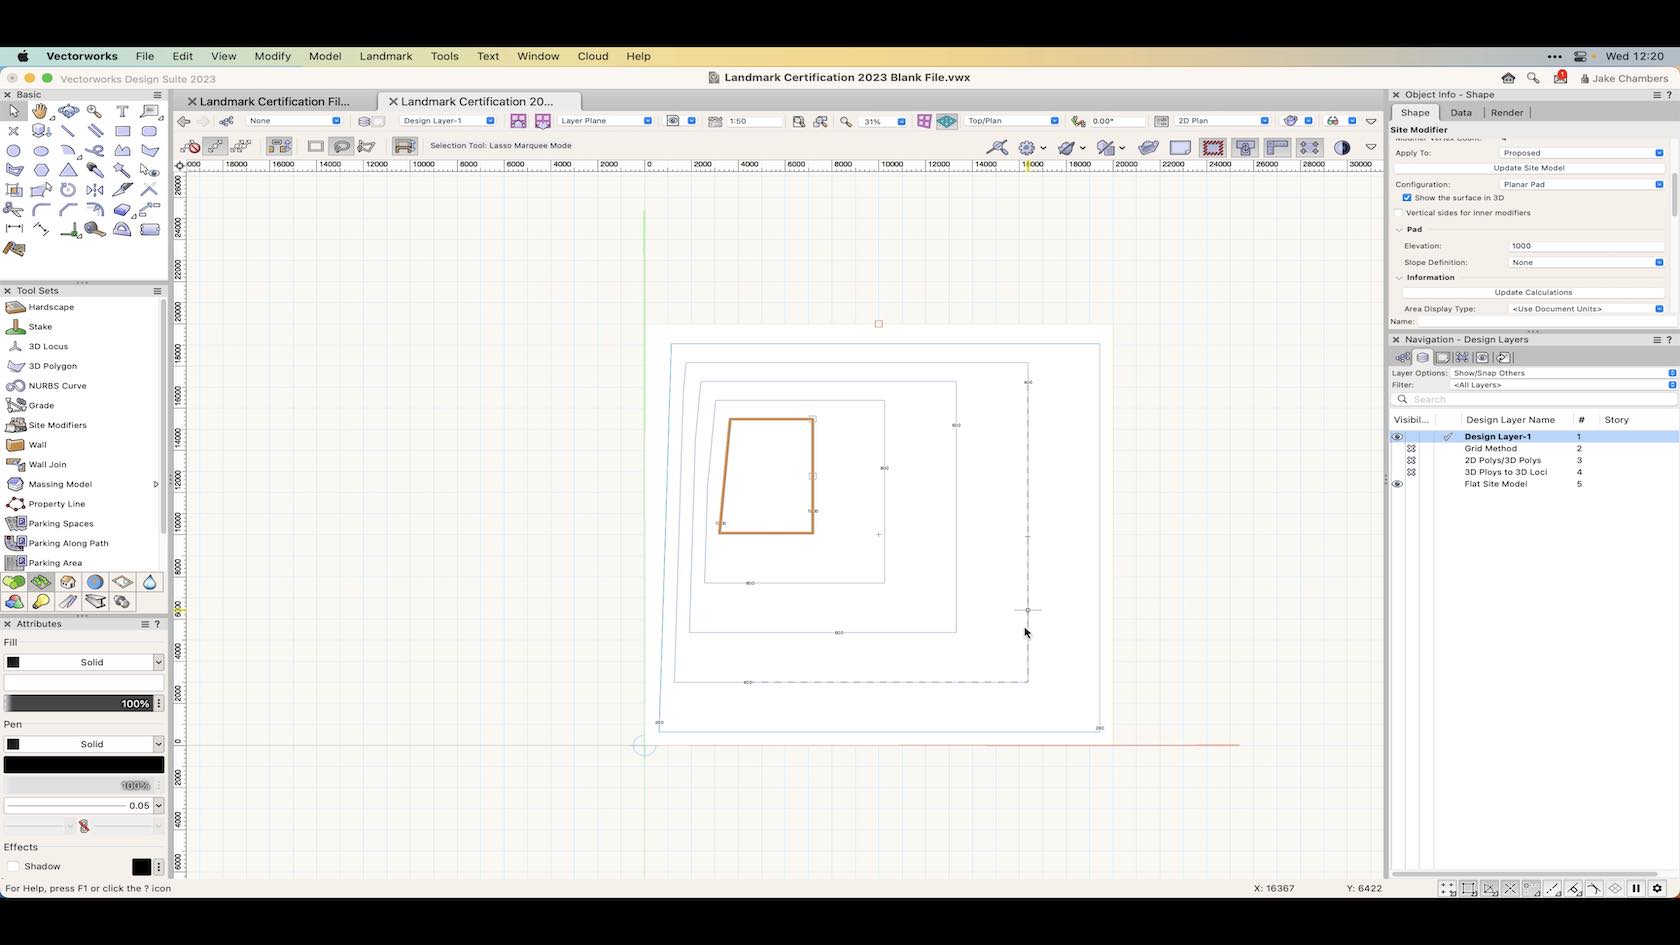Select the Massing Model tool
Viewport: 1680px width, 945px height.
click(x=59, y=484)
